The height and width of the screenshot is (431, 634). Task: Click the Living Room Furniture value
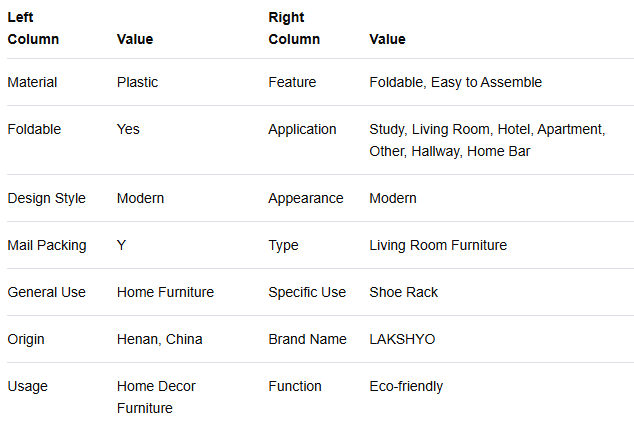[x=438, y=245]
